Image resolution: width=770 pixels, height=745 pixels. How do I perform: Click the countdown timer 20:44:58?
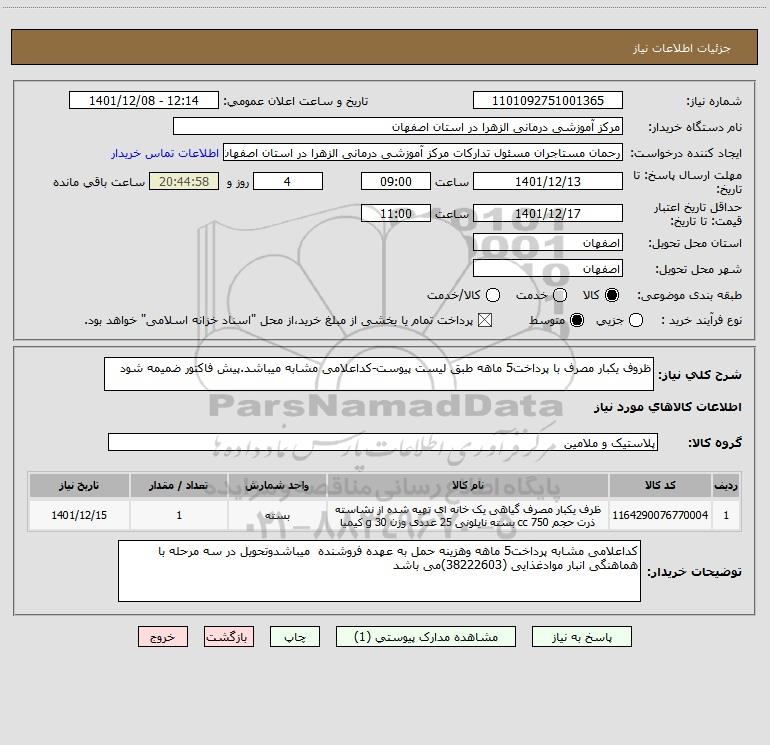click(184, 181)
